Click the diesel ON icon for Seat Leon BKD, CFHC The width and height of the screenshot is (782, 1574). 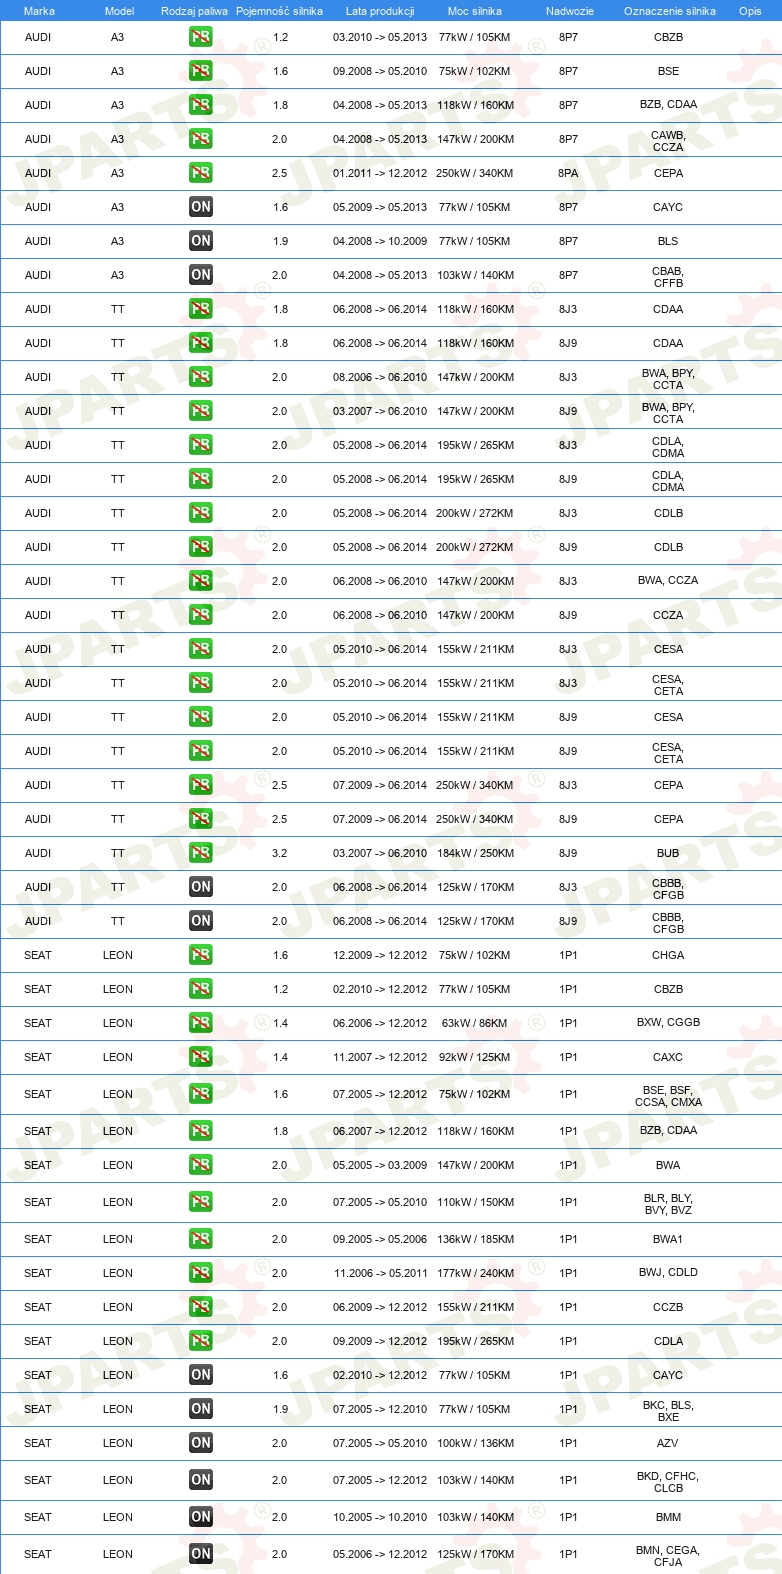pyautogui.click(x=201, y=1480)
